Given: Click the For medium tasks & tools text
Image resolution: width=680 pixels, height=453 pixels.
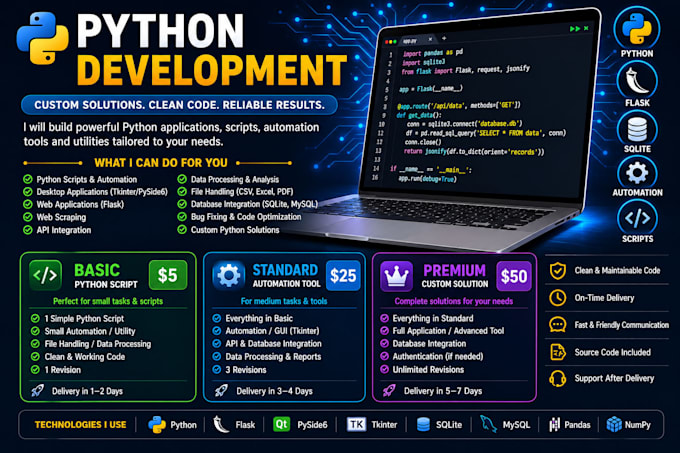Looking at the screenshot, I should coord(284,301).
